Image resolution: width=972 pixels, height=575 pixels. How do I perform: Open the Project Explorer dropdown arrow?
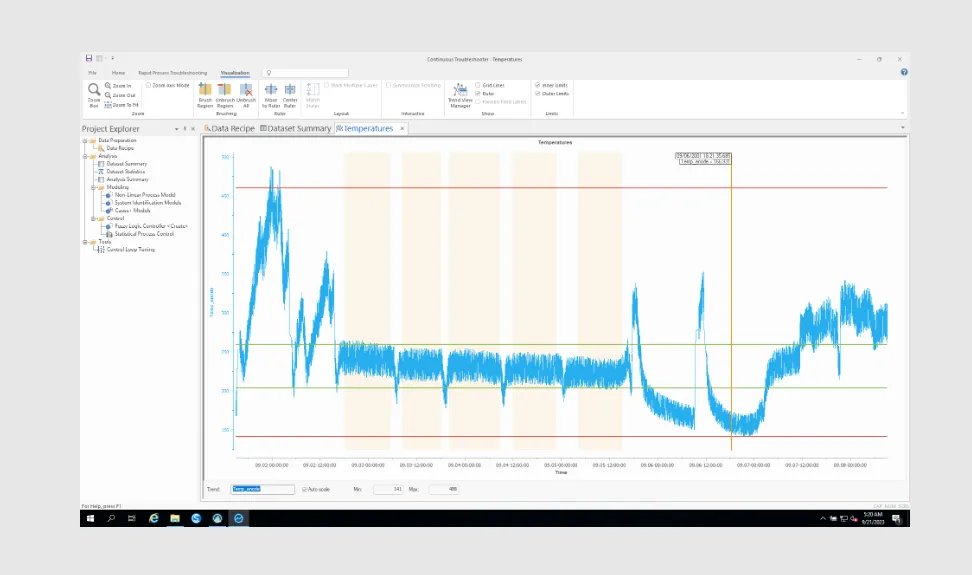click(x=177, y=129)
